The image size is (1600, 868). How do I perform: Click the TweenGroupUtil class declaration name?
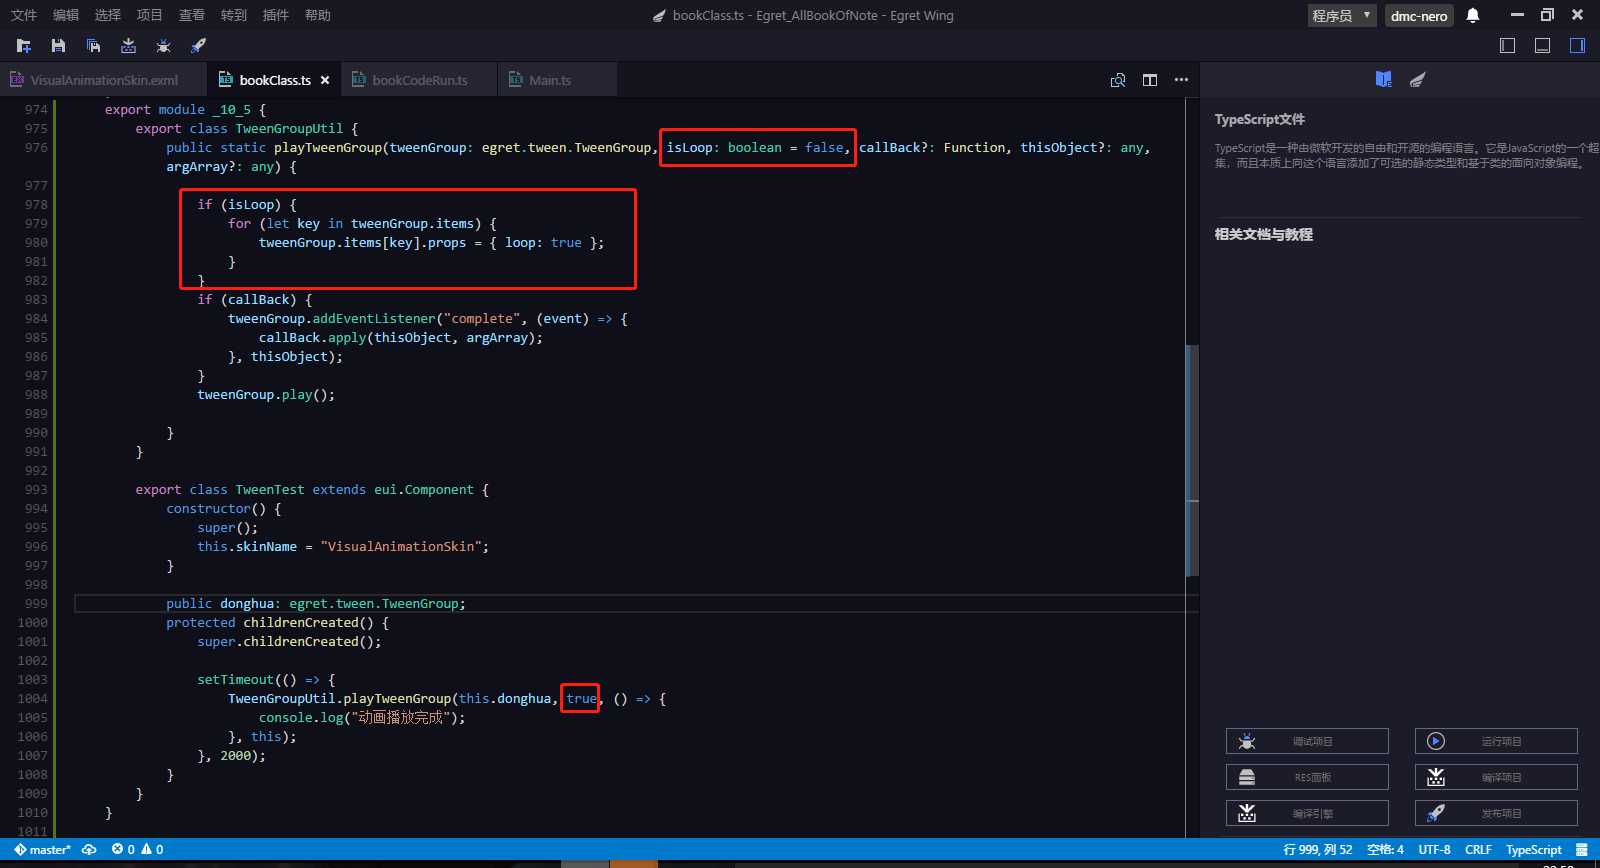click(289, 129)
